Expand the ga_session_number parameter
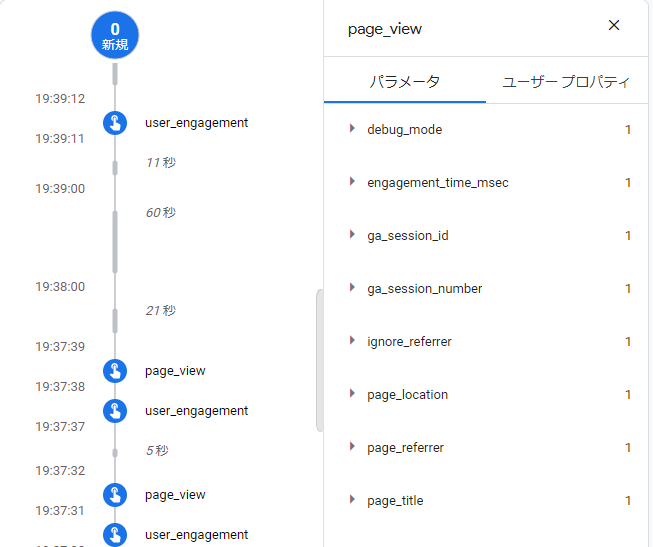The height and width of the screenshot is (547, 653). (353, 288)
